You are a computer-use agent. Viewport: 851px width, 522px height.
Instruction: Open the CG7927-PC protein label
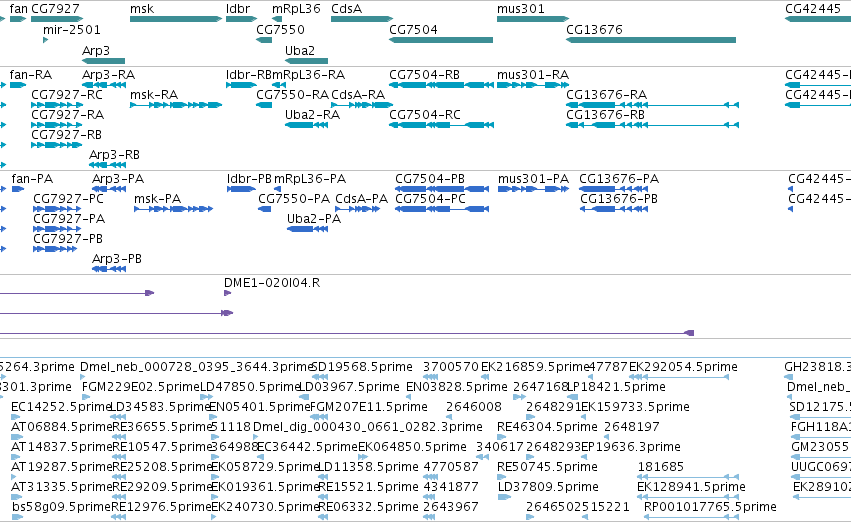click(68, 199)
